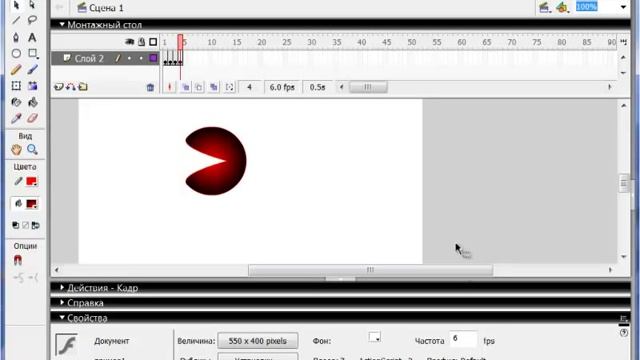Select the Zoom magnifier tool

tap(32, 150)
